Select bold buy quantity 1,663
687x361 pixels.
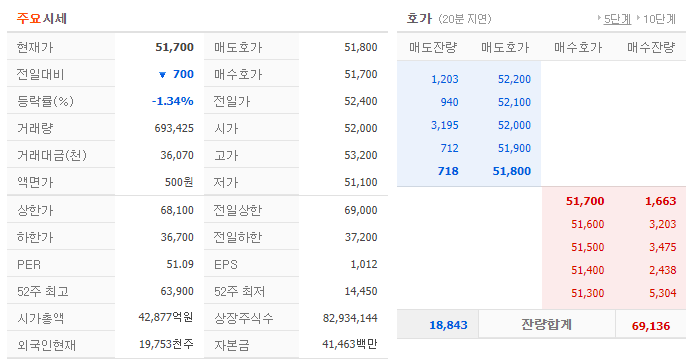(661, 201)
